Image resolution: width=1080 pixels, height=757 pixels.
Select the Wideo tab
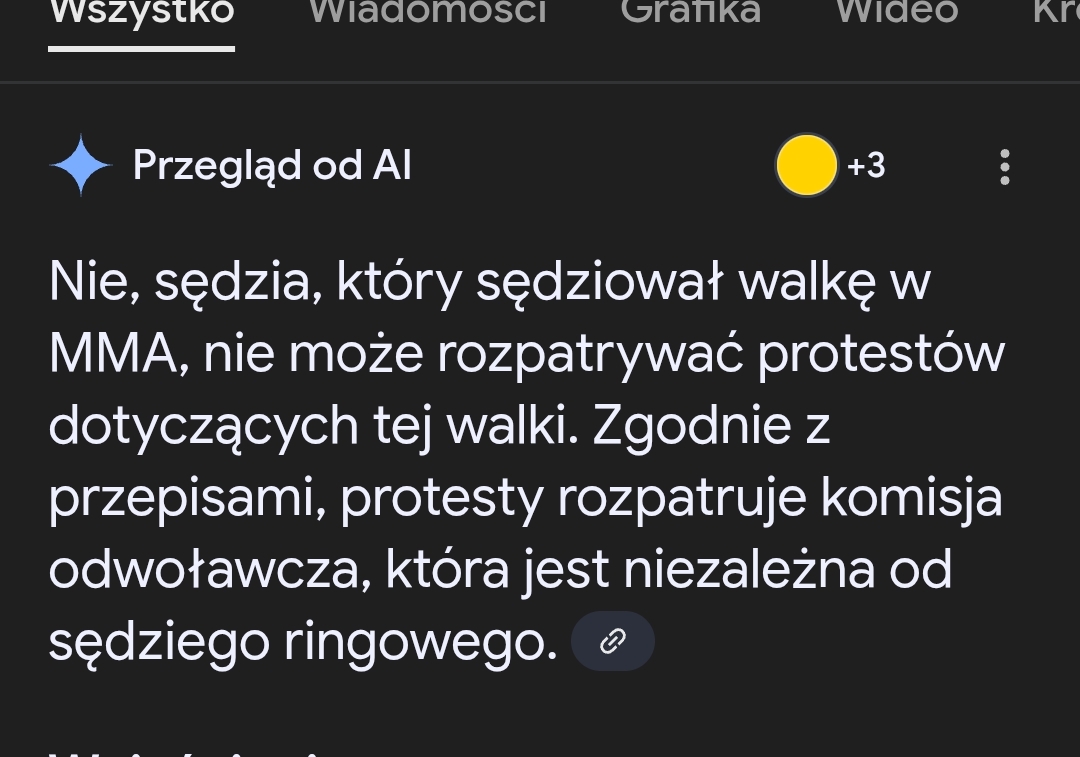896,12
